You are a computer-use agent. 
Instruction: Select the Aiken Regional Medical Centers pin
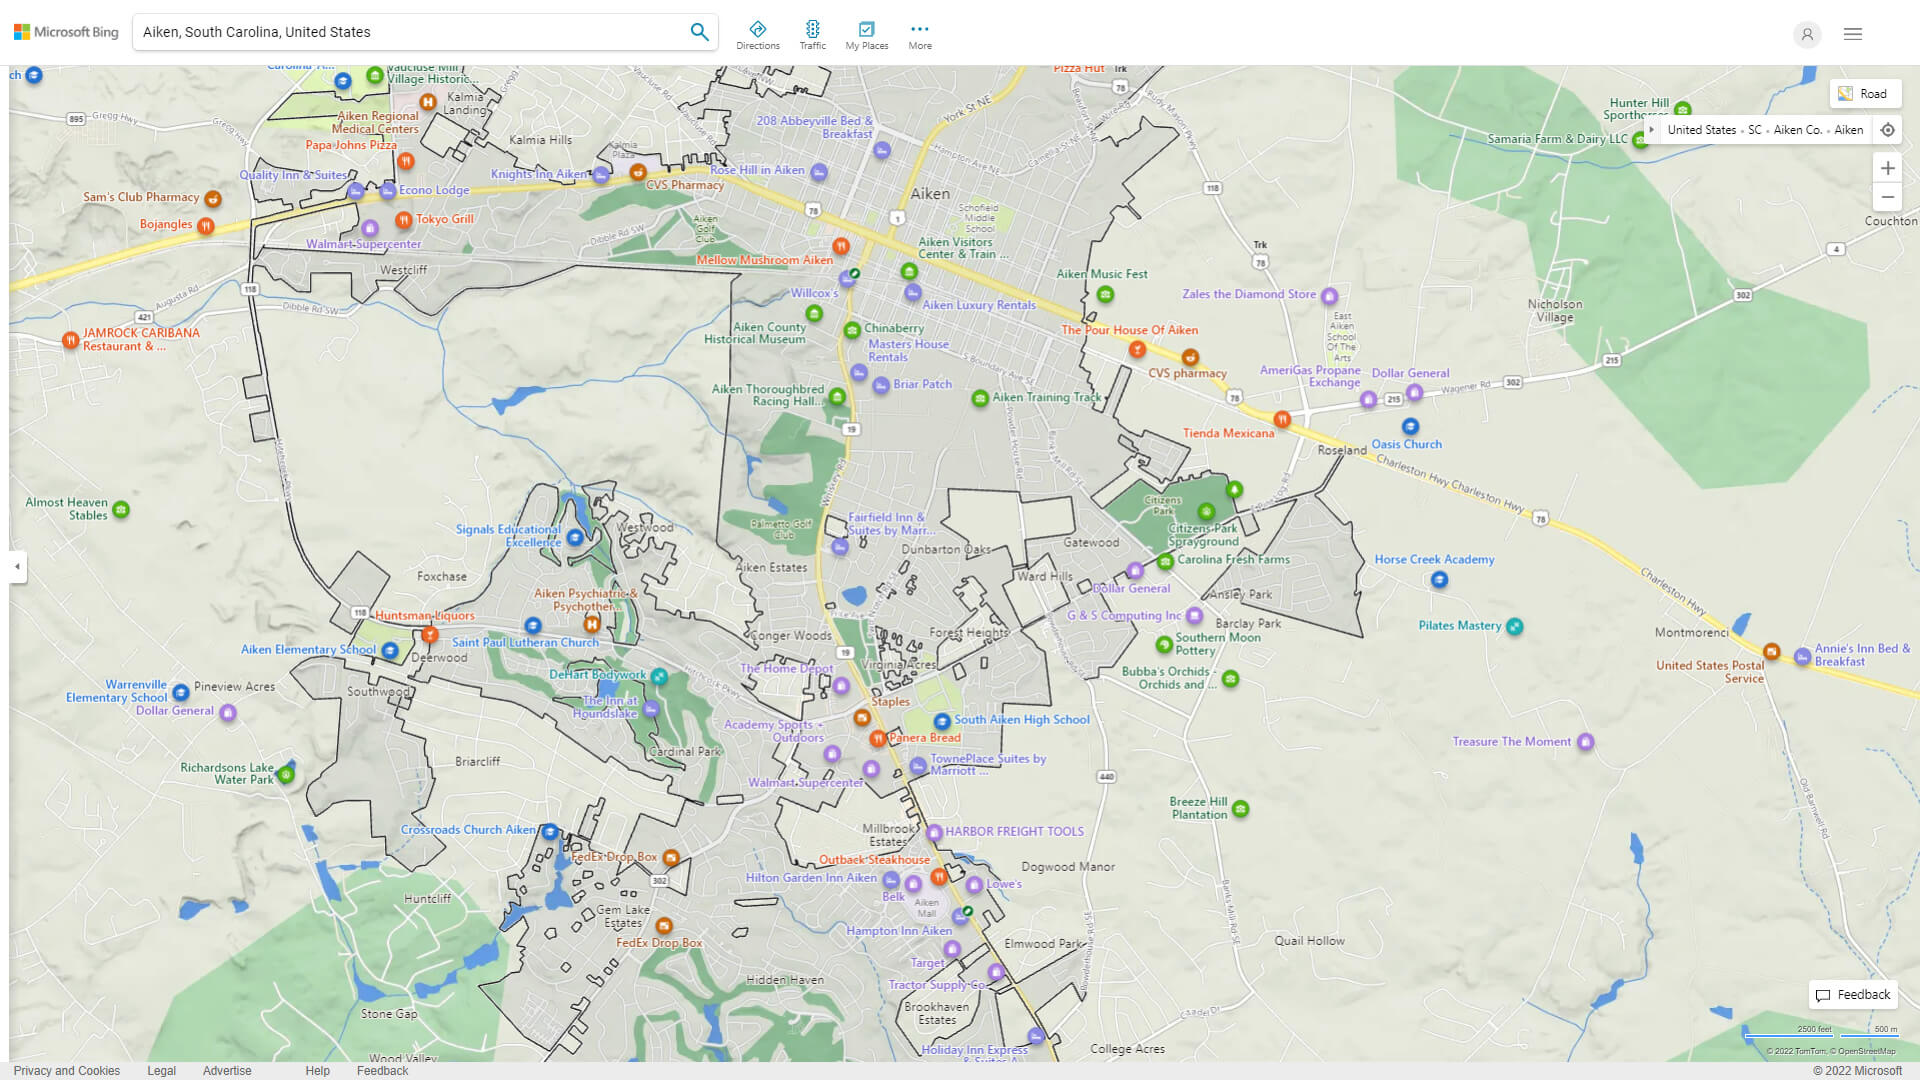pyautogui.click(x=427, y=103)
